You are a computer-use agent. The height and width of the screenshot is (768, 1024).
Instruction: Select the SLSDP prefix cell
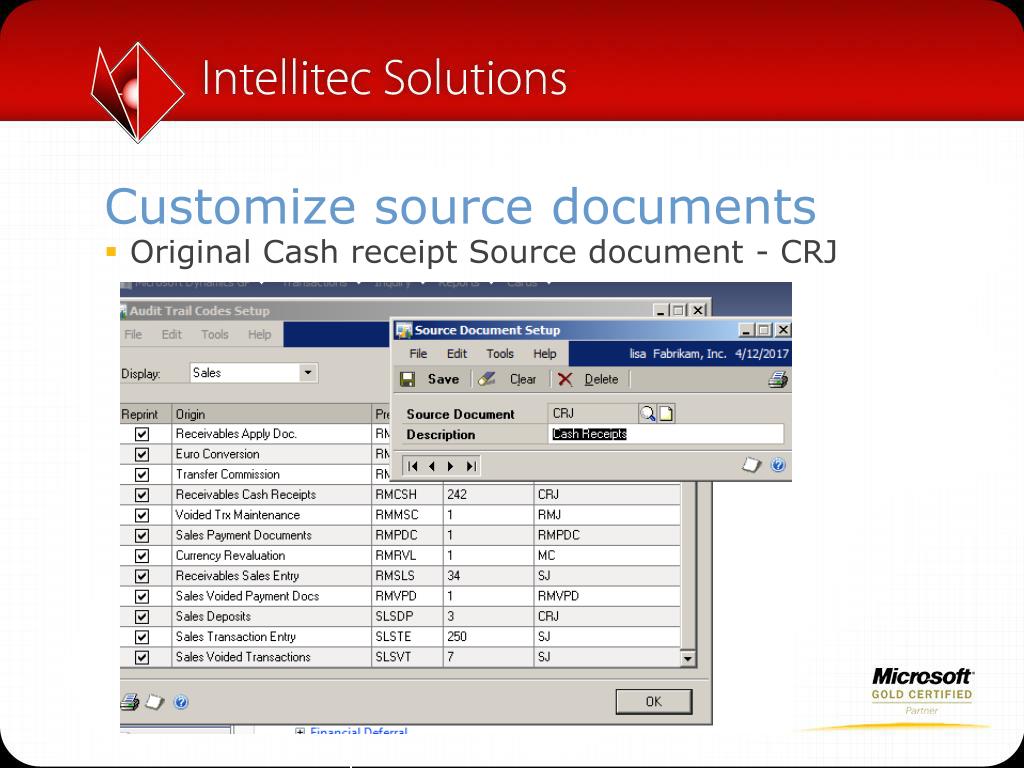click(407, 616)
